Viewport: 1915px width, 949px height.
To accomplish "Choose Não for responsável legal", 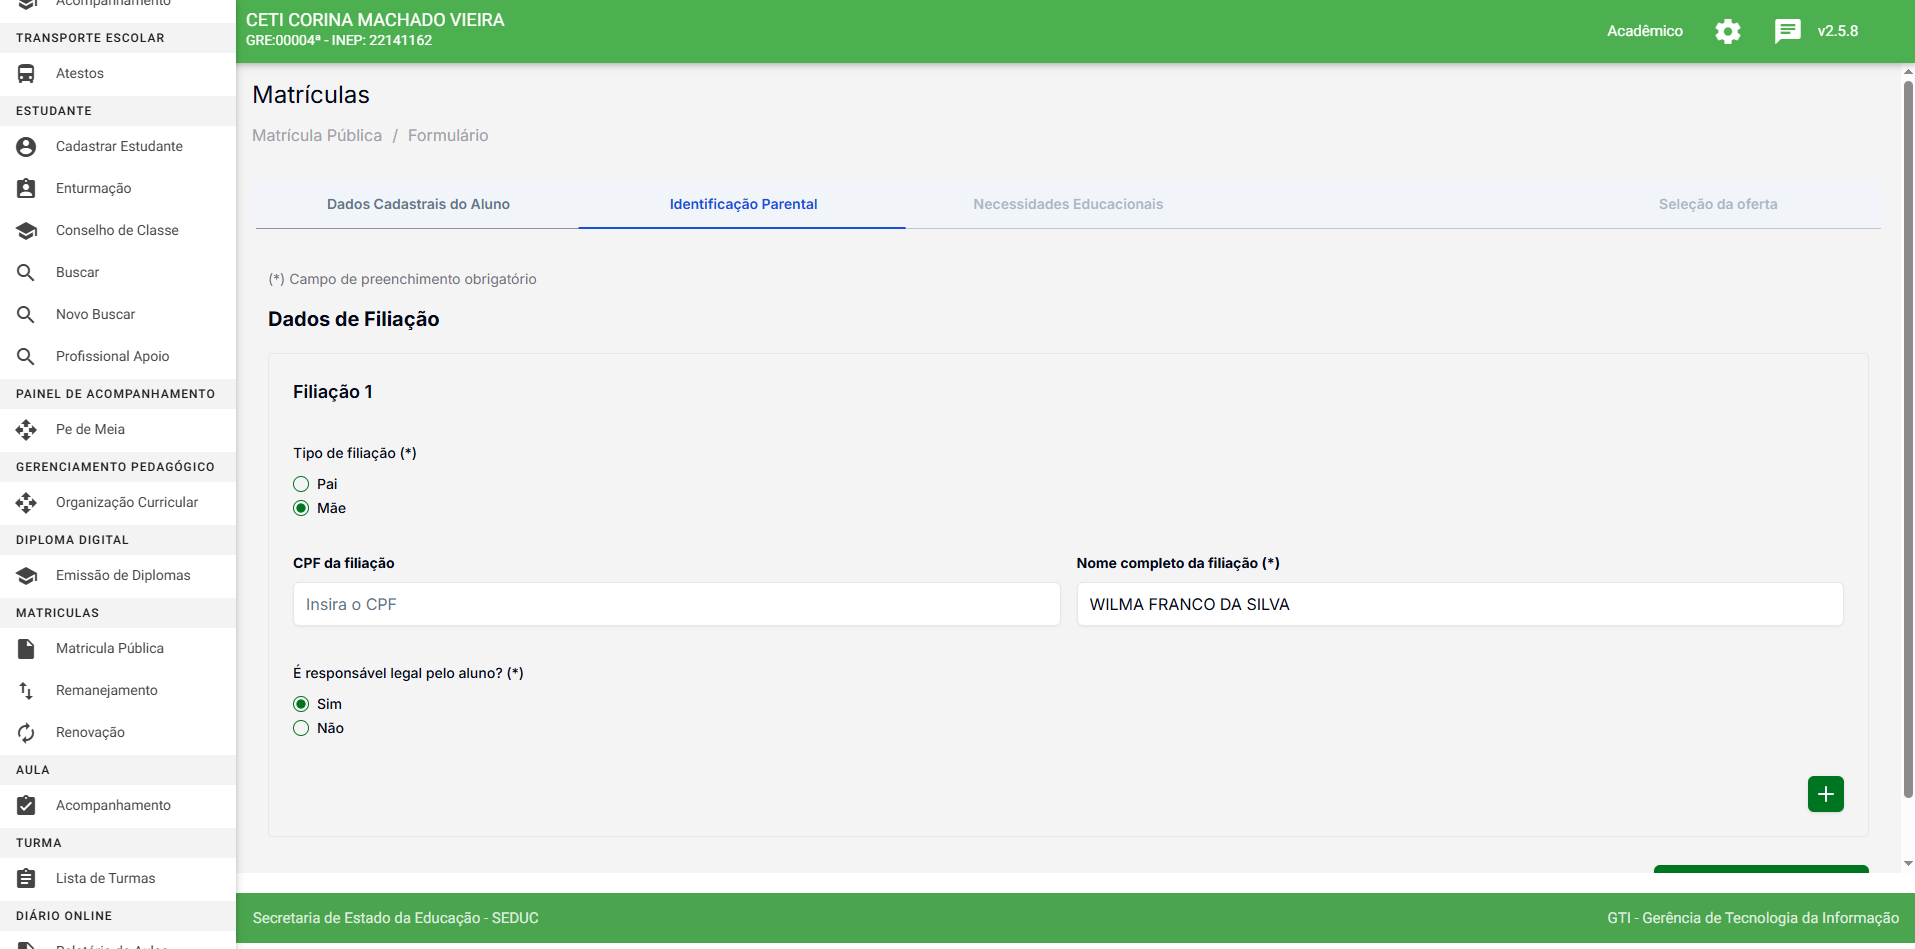I will point(301,728).
